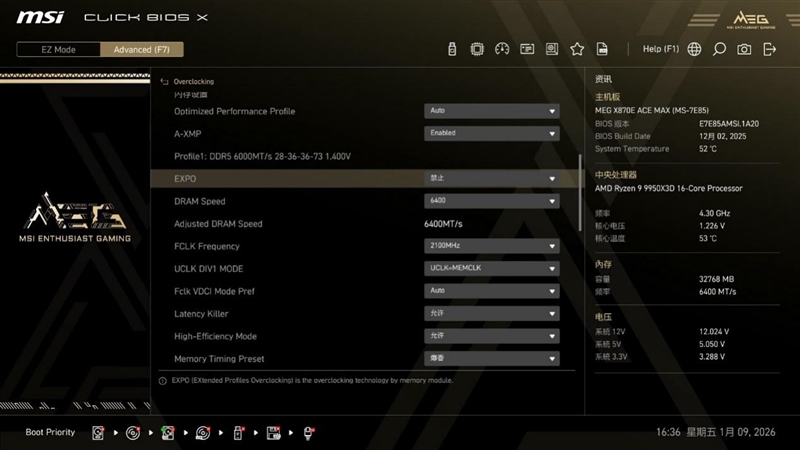Open Help (F1)
The width and height of the screenshot is (800, 450).
click(661, 49)
